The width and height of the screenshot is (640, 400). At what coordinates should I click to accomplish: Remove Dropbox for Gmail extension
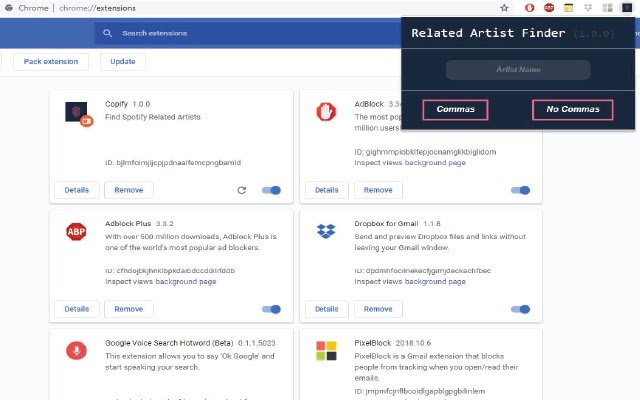point(378,309)
